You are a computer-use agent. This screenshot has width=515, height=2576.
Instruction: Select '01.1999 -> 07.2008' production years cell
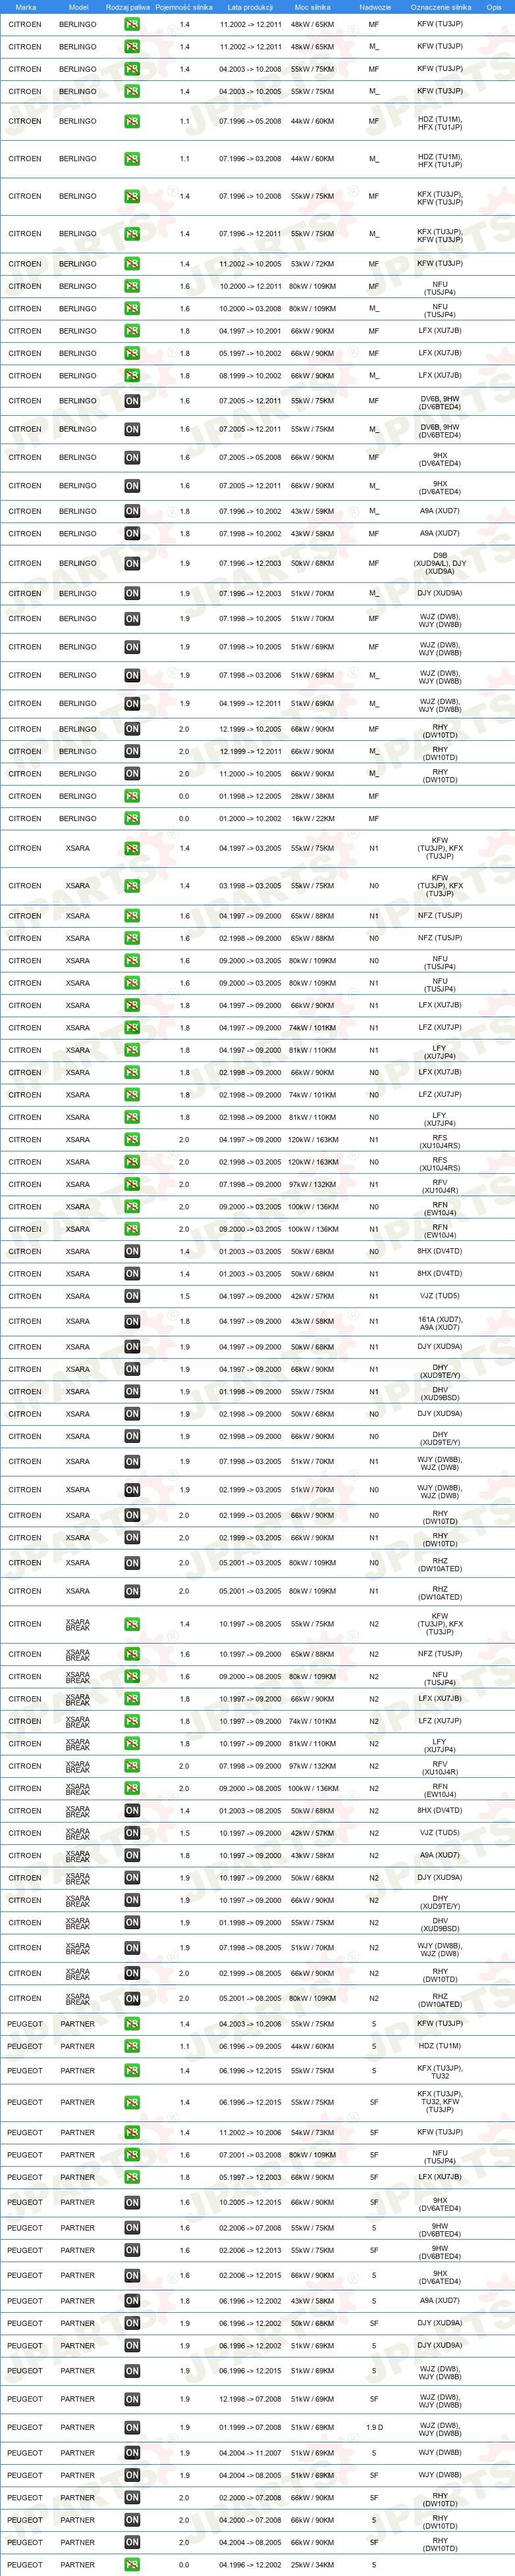[x=250, y=2428]
